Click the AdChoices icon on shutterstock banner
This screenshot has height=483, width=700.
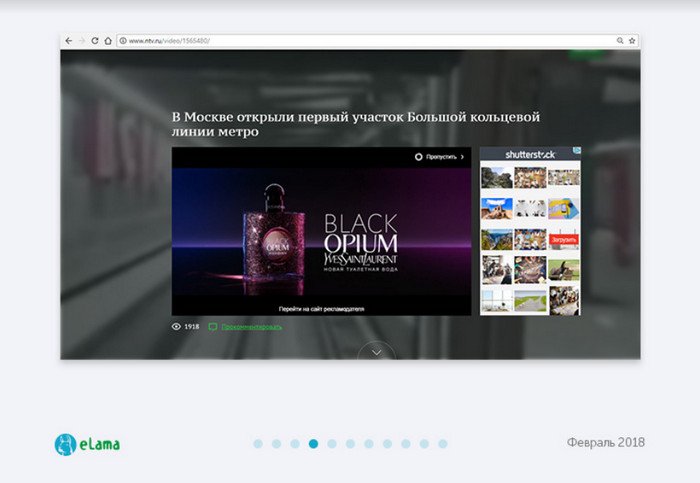coord(577,151)
